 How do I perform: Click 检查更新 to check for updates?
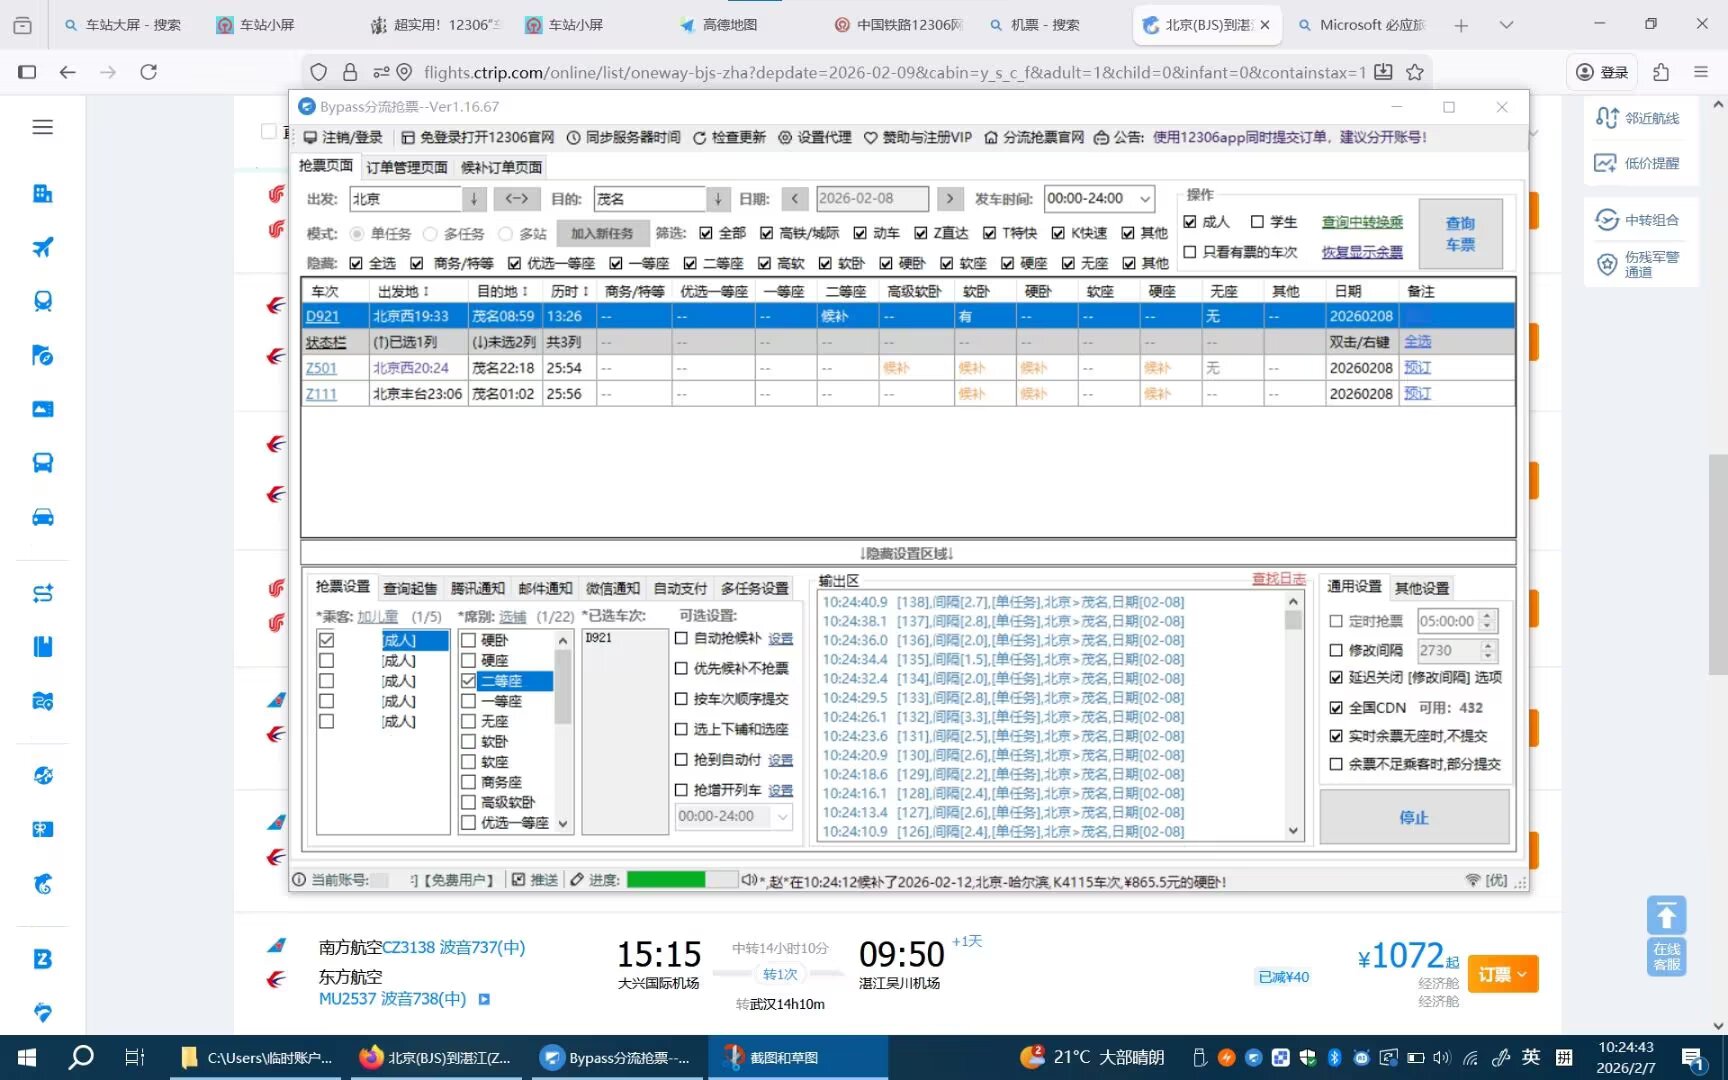pos(729,137)
